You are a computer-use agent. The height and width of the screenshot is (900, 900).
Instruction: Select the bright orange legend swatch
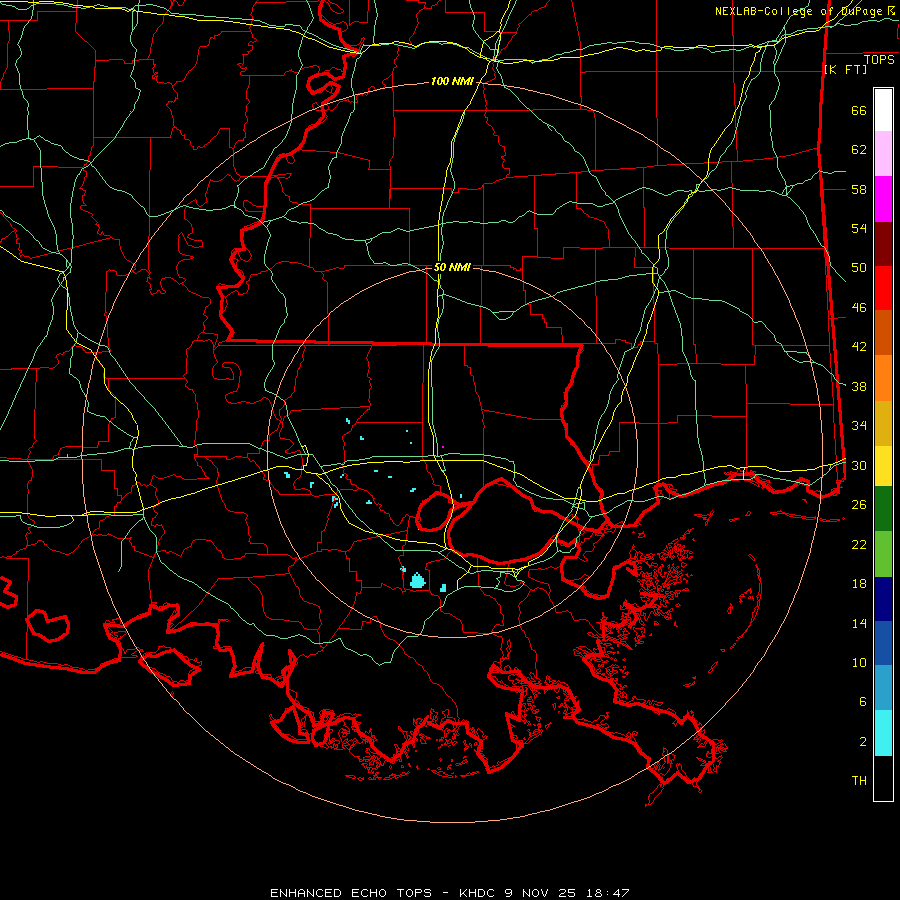point(883,378)
